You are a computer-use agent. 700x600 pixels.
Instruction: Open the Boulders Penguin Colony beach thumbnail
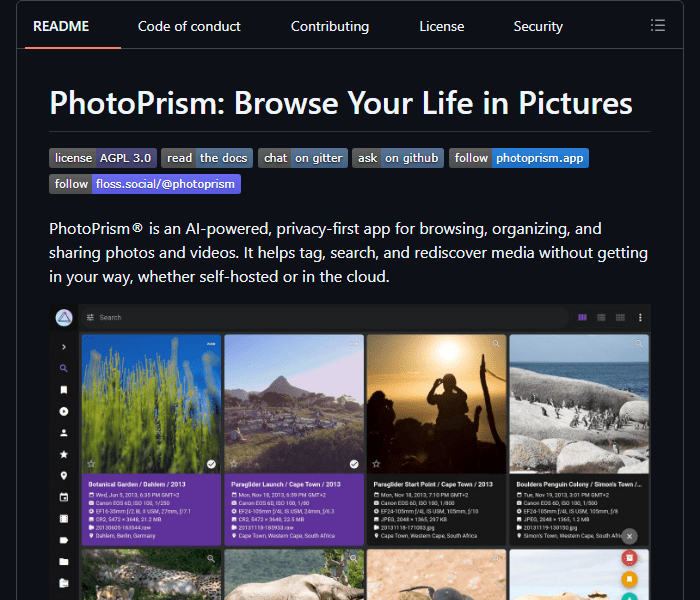click(579, 404)
